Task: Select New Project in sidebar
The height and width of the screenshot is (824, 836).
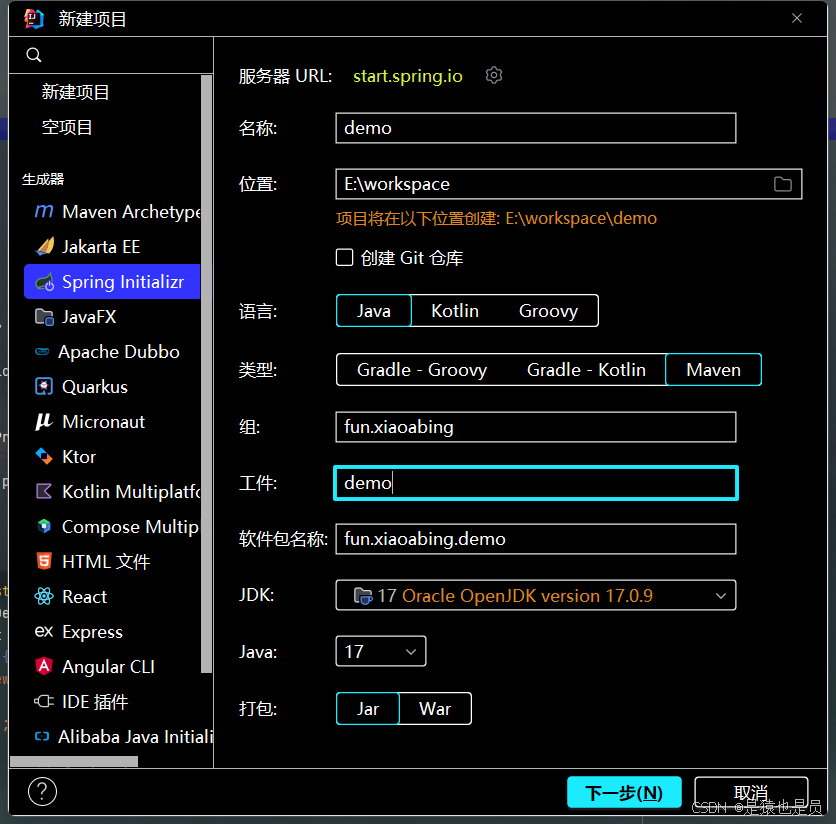Action: coord(76,92)
